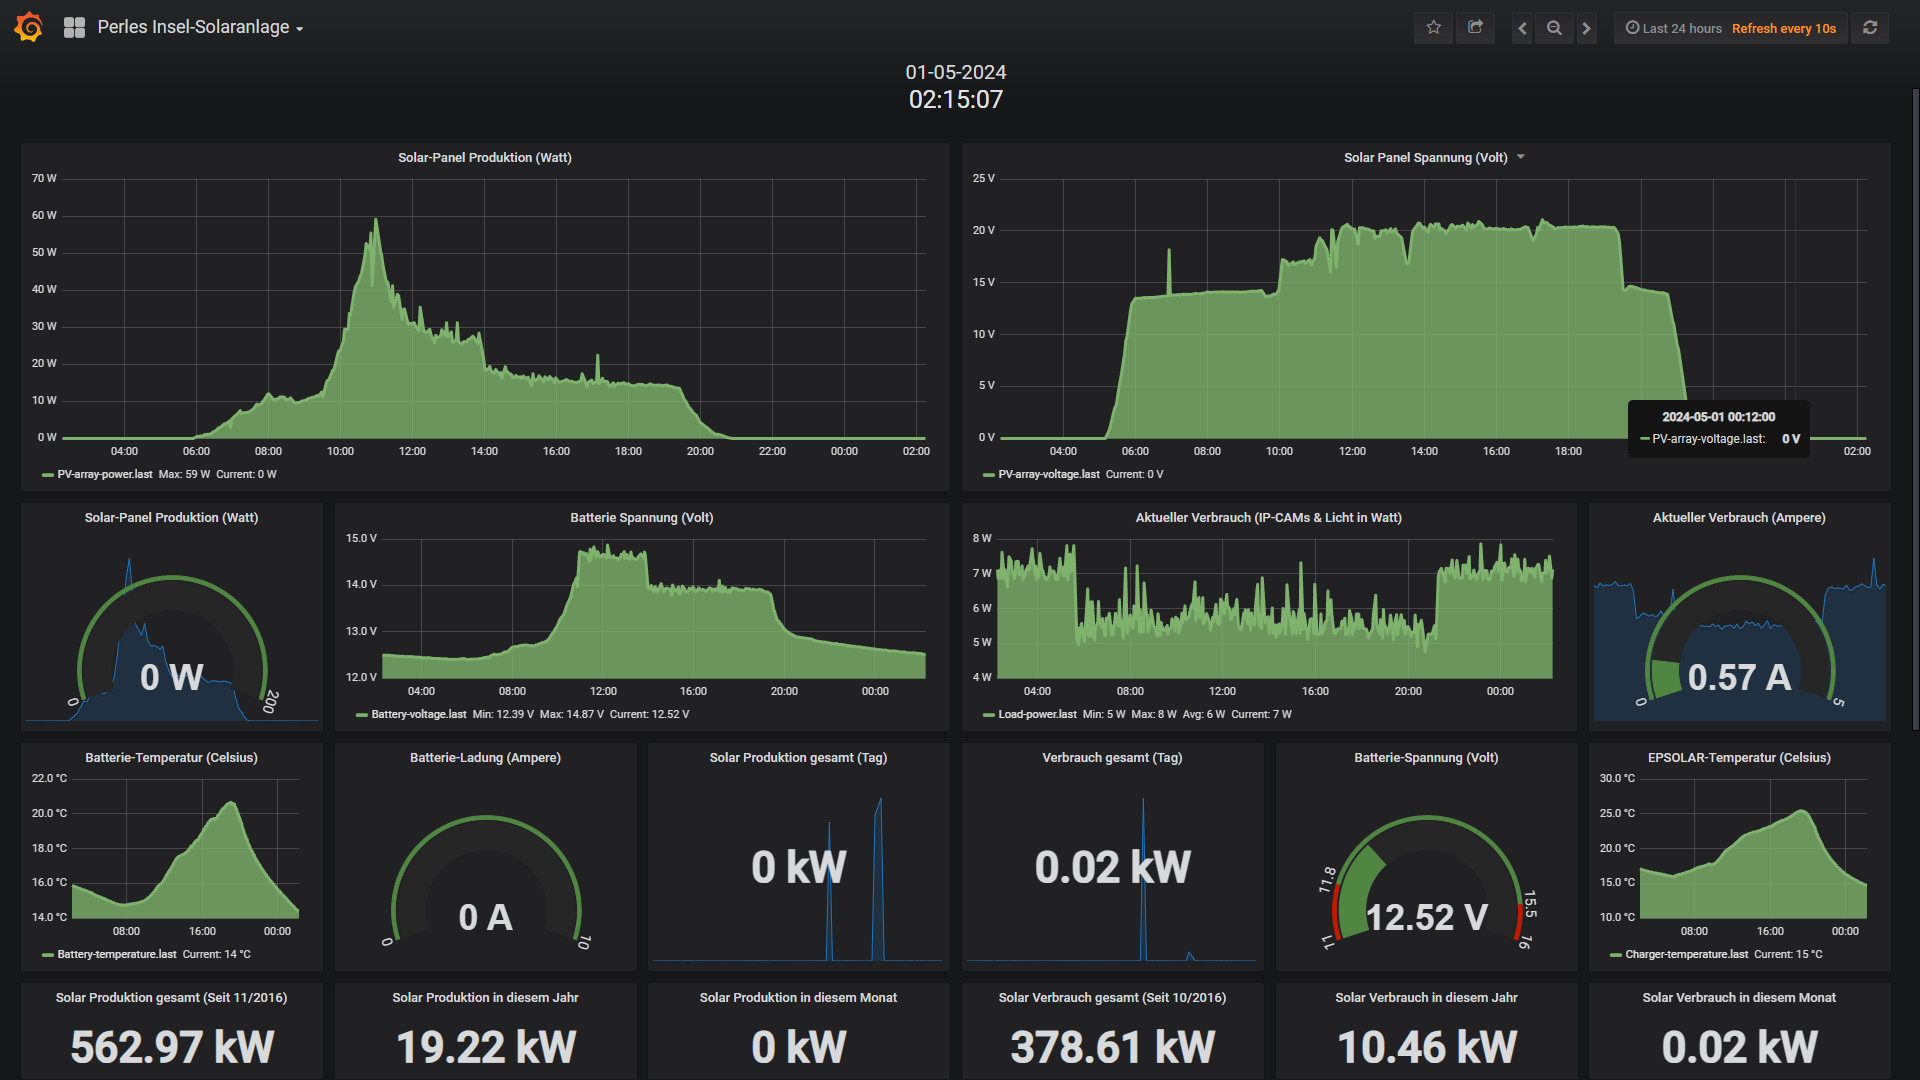The width and height of the screenshot is (1920, 1080).
Task: Star this dashboard as favorite
Action: pos(1433,28)
